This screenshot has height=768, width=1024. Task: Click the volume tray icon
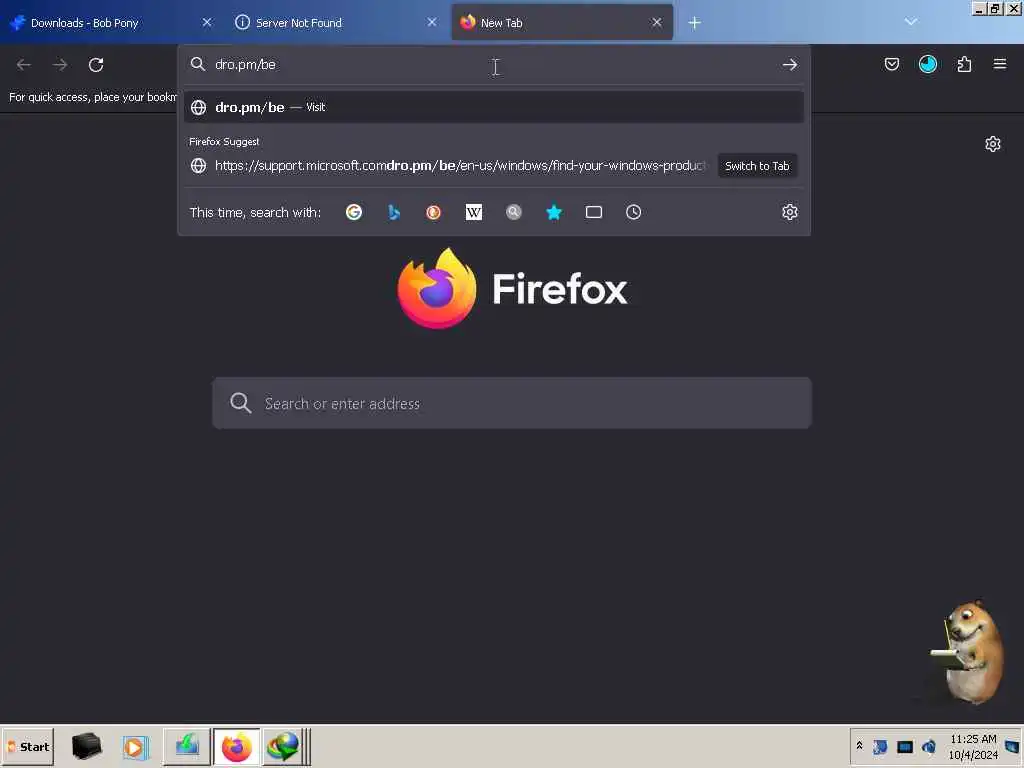928,746
